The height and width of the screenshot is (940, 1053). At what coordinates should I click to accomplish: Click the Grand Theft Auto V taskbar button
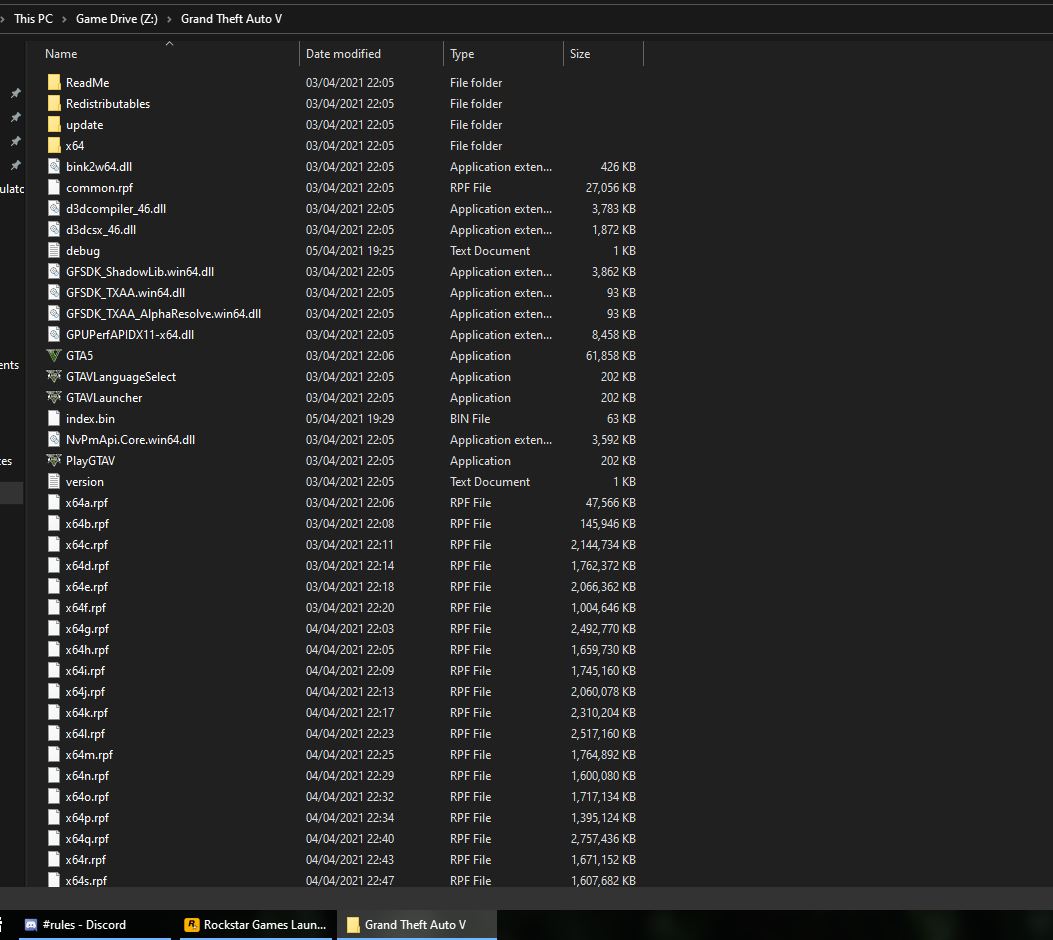click(415, 925)
